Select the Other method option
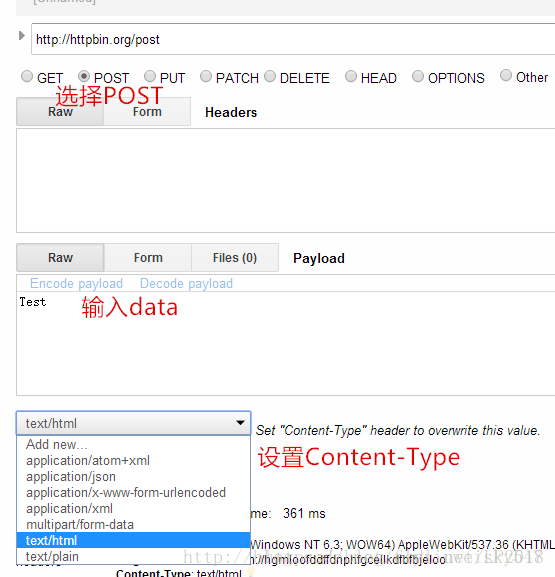This screenshot has height=577, width=555. pos(506,75)
